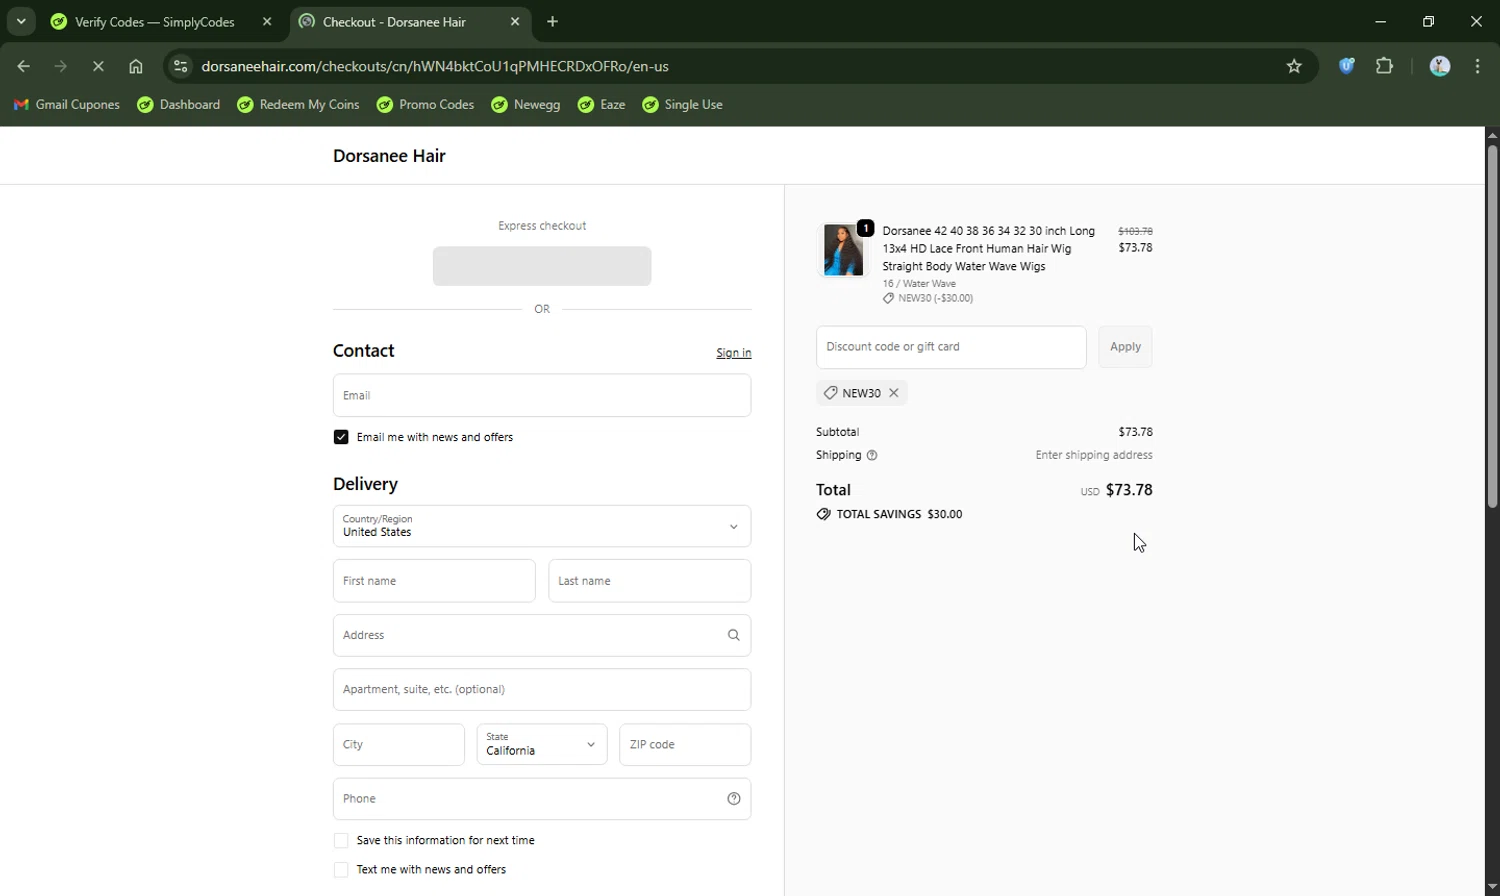Image resolution: width=1500 pixels, height=896 pixels.
Task: Open the browser home page
Action: coord(136,66)
